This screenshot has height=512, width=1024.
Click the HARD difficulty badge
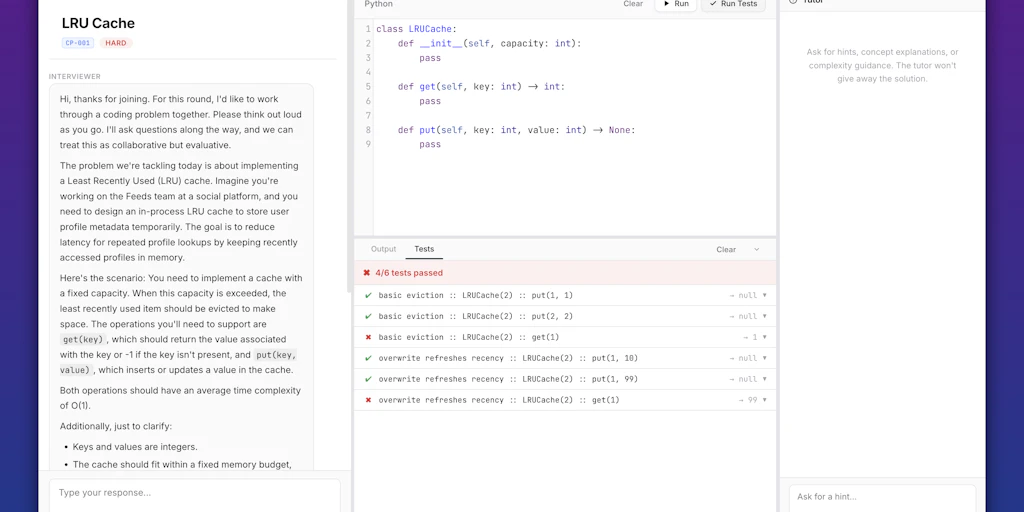[116, 43]
